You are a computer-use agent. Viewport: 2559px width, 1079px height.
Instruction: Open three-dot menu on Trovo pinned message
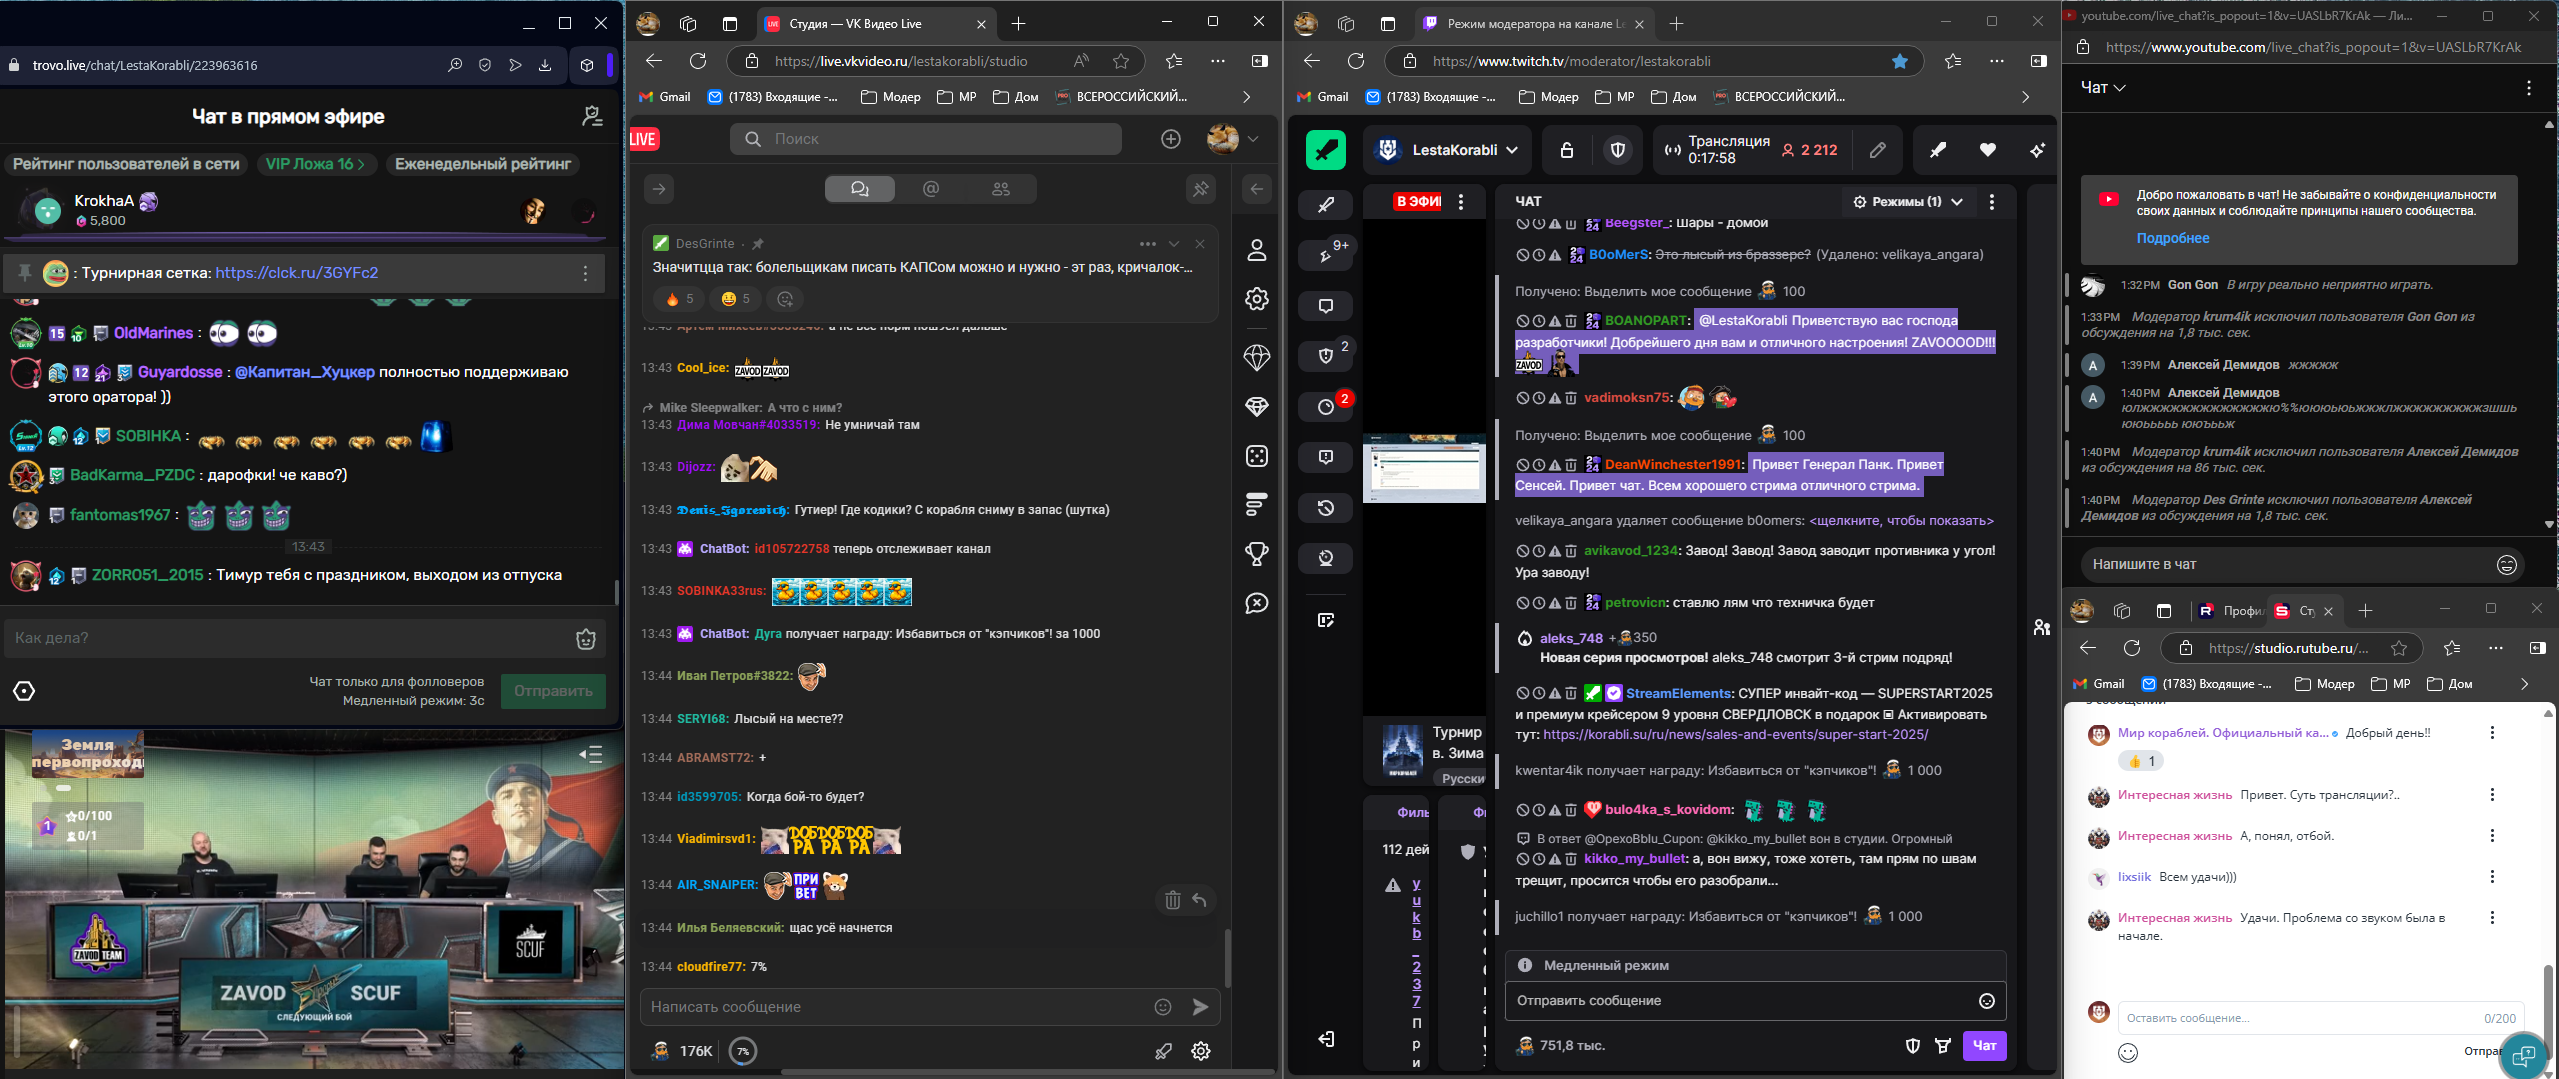click(x=586, y=273)
